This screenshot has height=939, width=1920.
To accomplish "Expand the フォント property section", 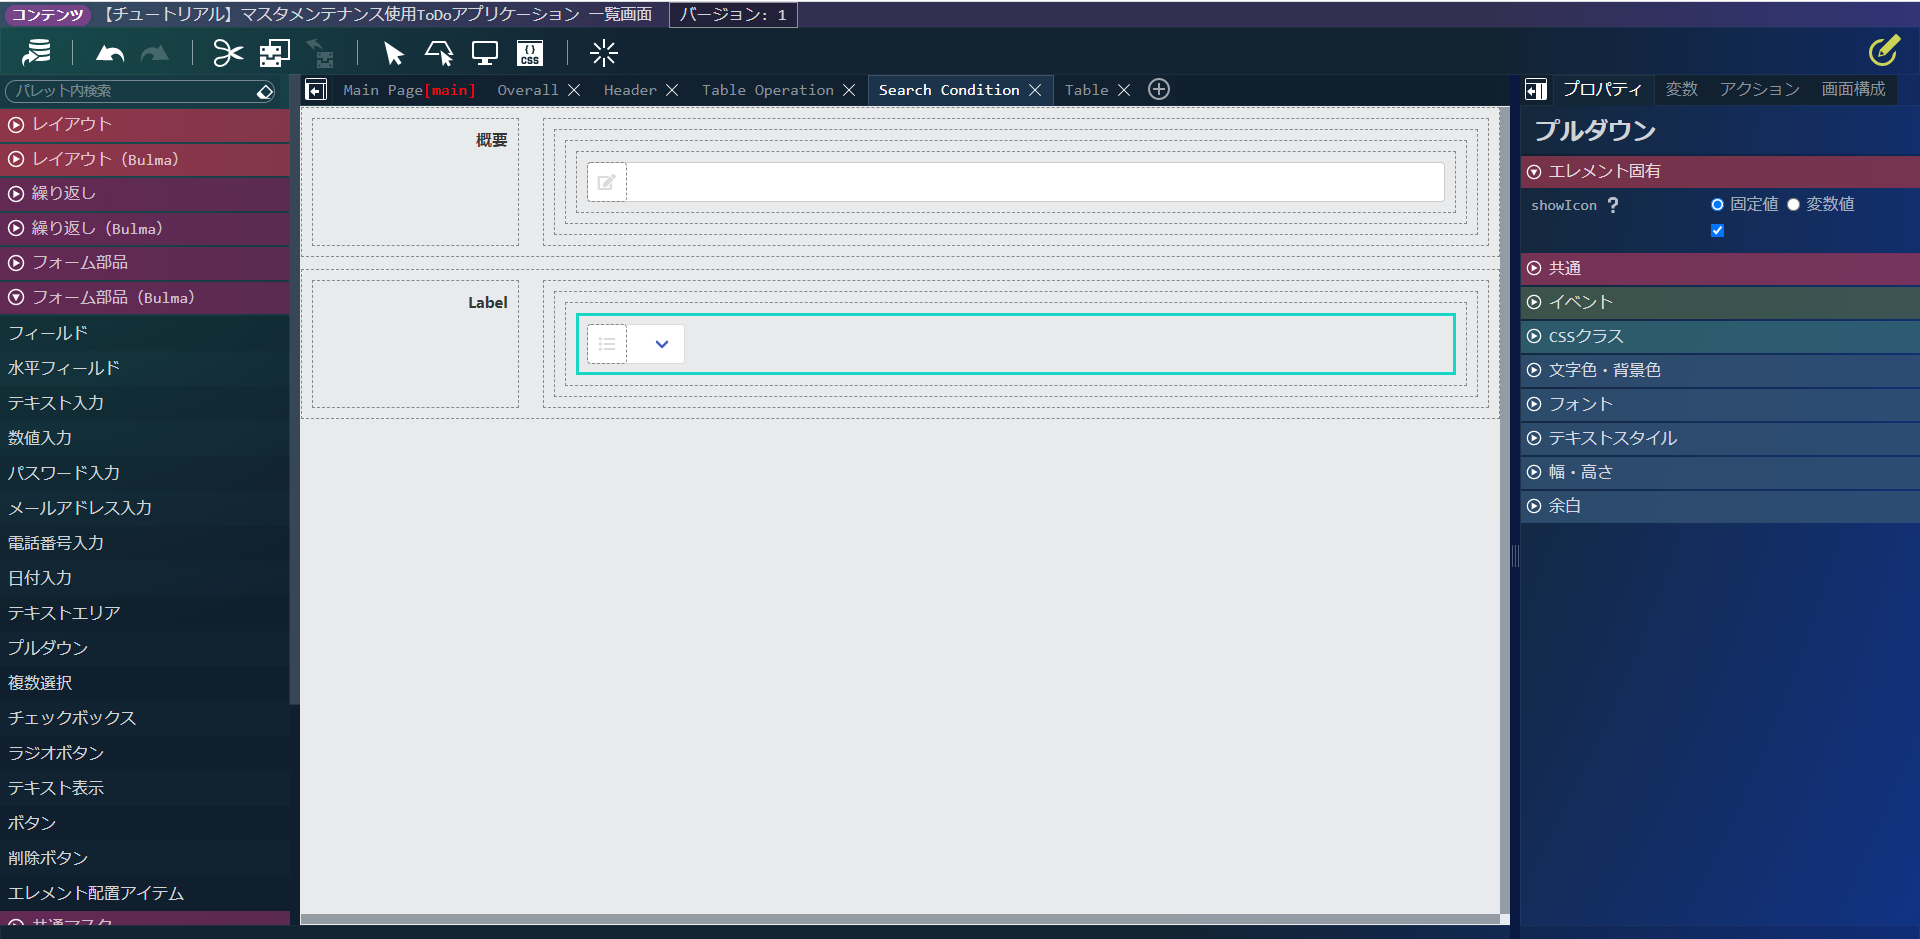I will (1720, 404).
